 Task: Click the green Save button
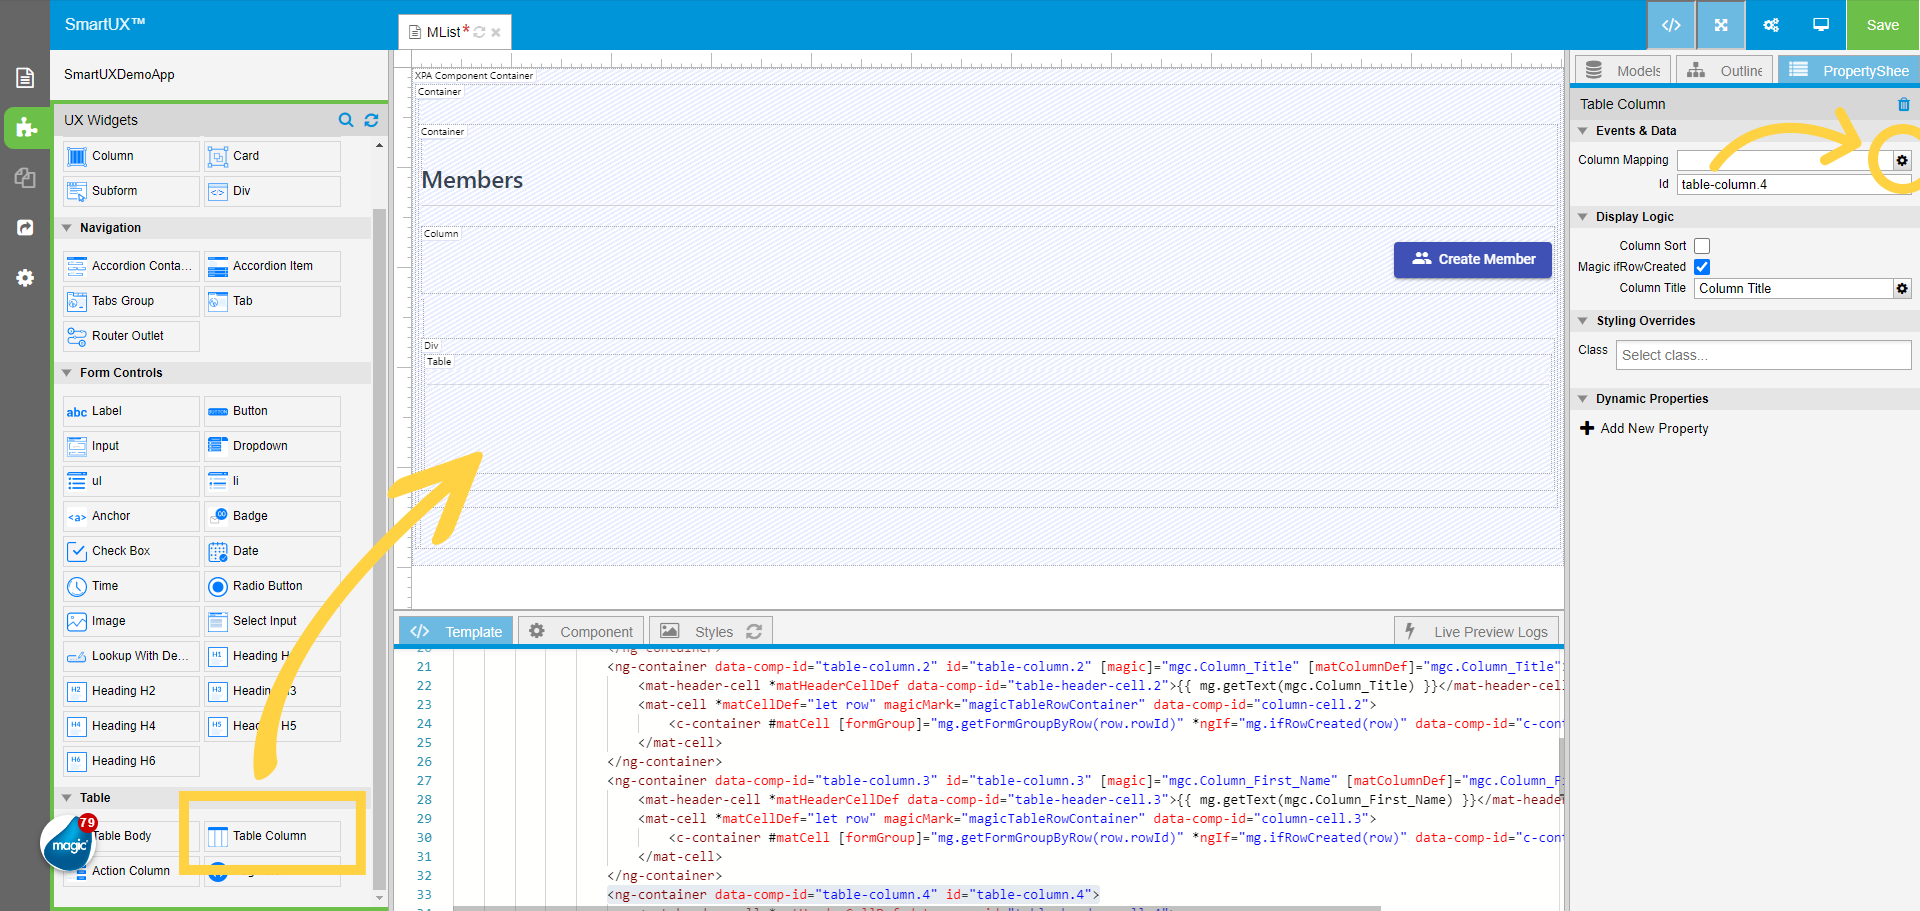tap(1882, 24)
